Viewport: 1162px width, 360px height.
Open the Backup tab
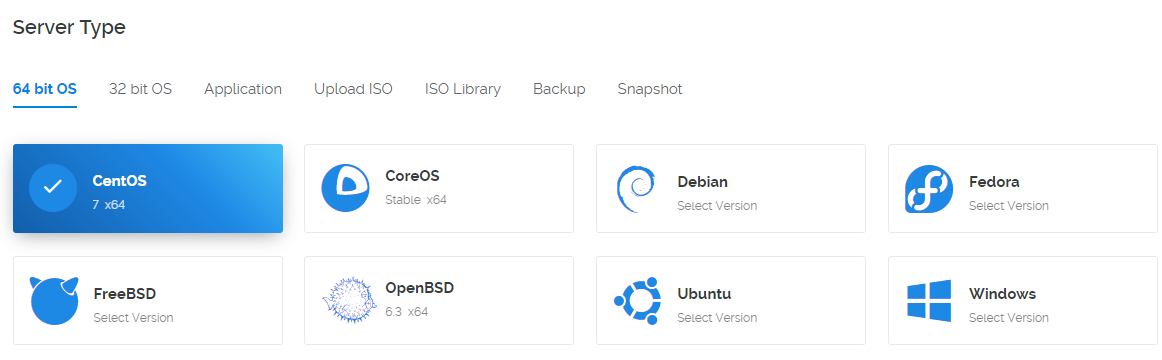click(x=559, y=89)
